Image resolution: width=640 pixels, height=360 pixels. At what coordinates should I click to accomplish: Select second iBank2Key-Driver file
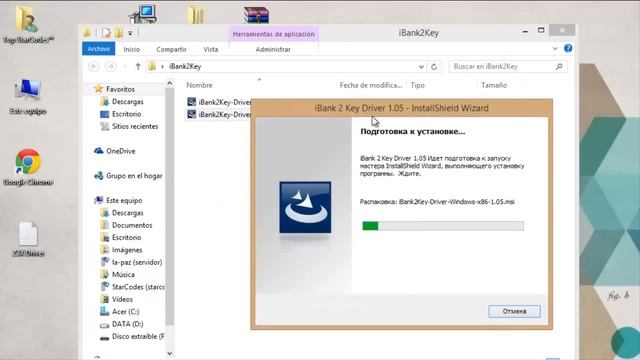219,115
